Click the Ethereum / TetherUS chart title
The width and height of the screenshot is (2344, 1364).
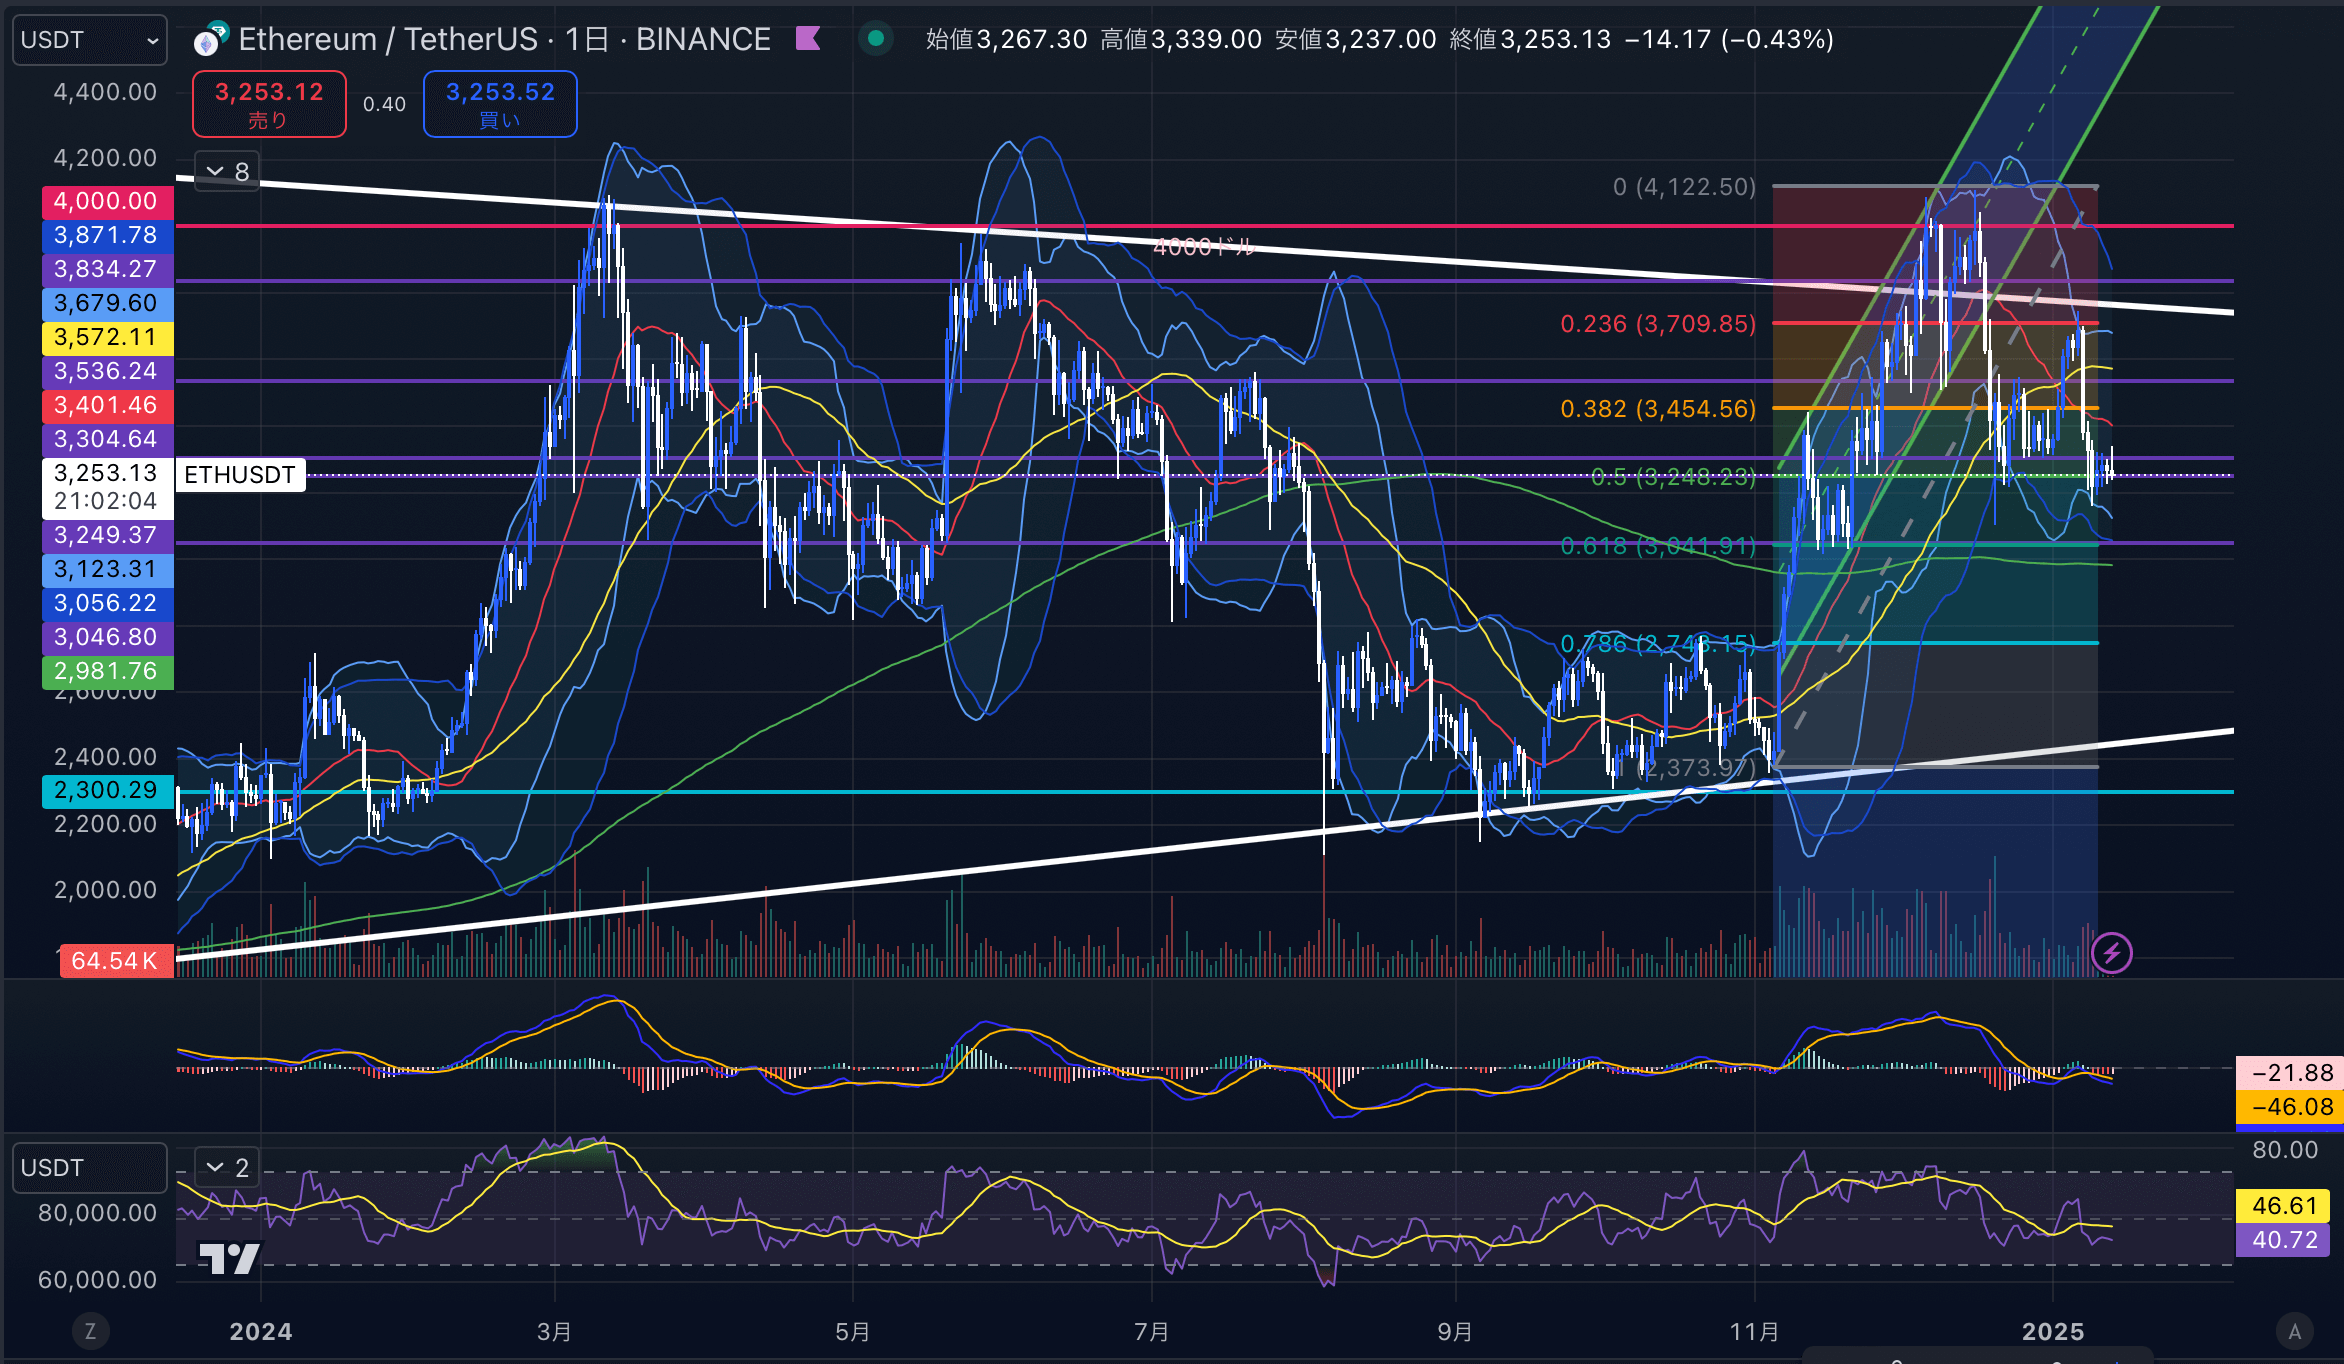(x=504, y=39)
